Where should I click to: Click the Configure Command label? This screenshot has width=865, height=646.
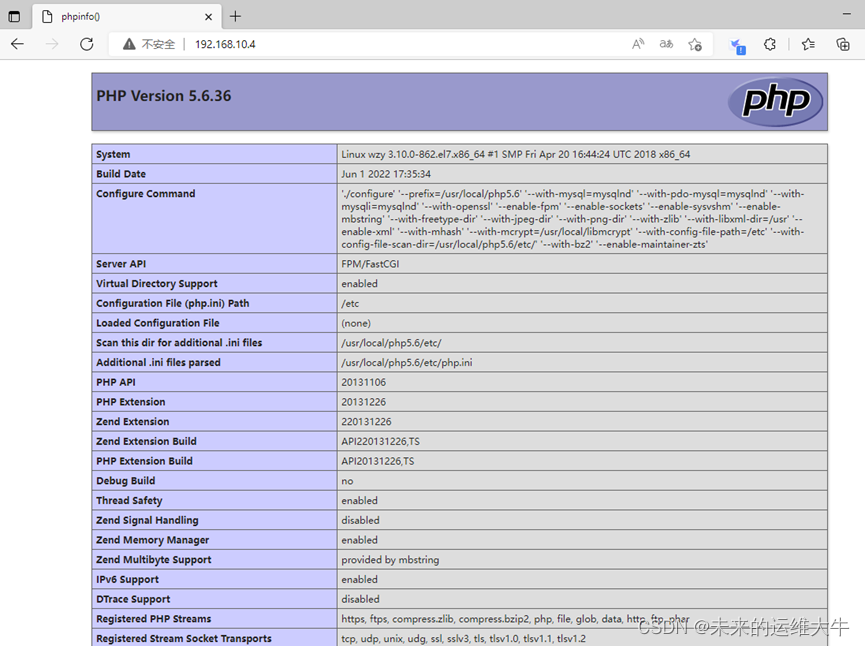146,194
